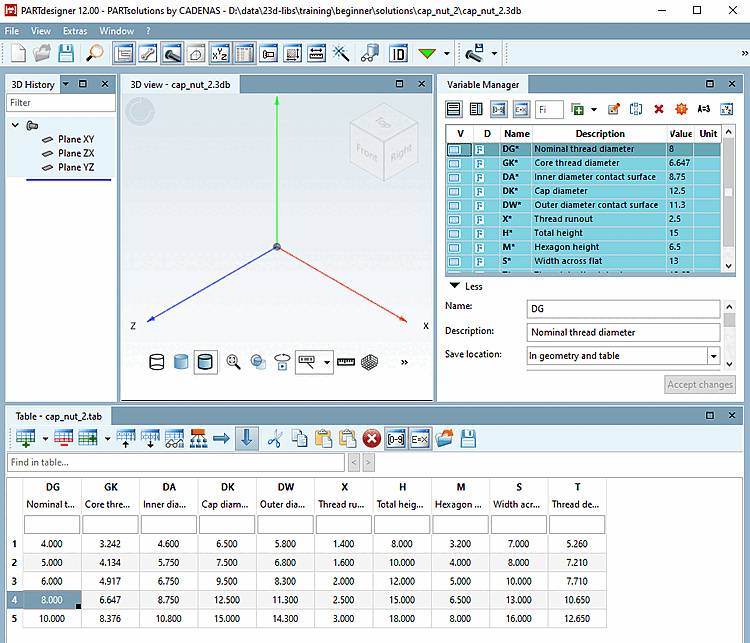Collapse details using the Less expander
This screenshot has width=750, height=643.
click(x=466, y=286)
